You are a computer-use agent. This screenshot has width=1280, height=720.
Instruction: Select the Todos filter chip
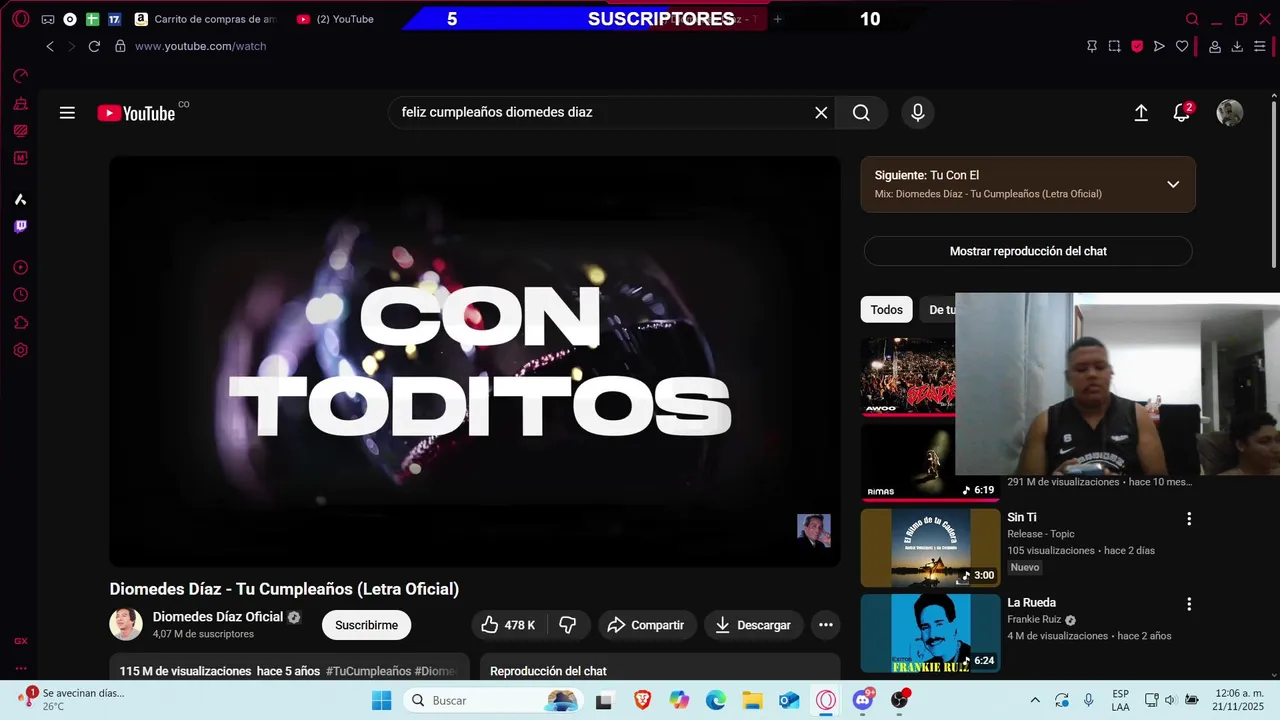pyautogui.click(x=886, y=310)
